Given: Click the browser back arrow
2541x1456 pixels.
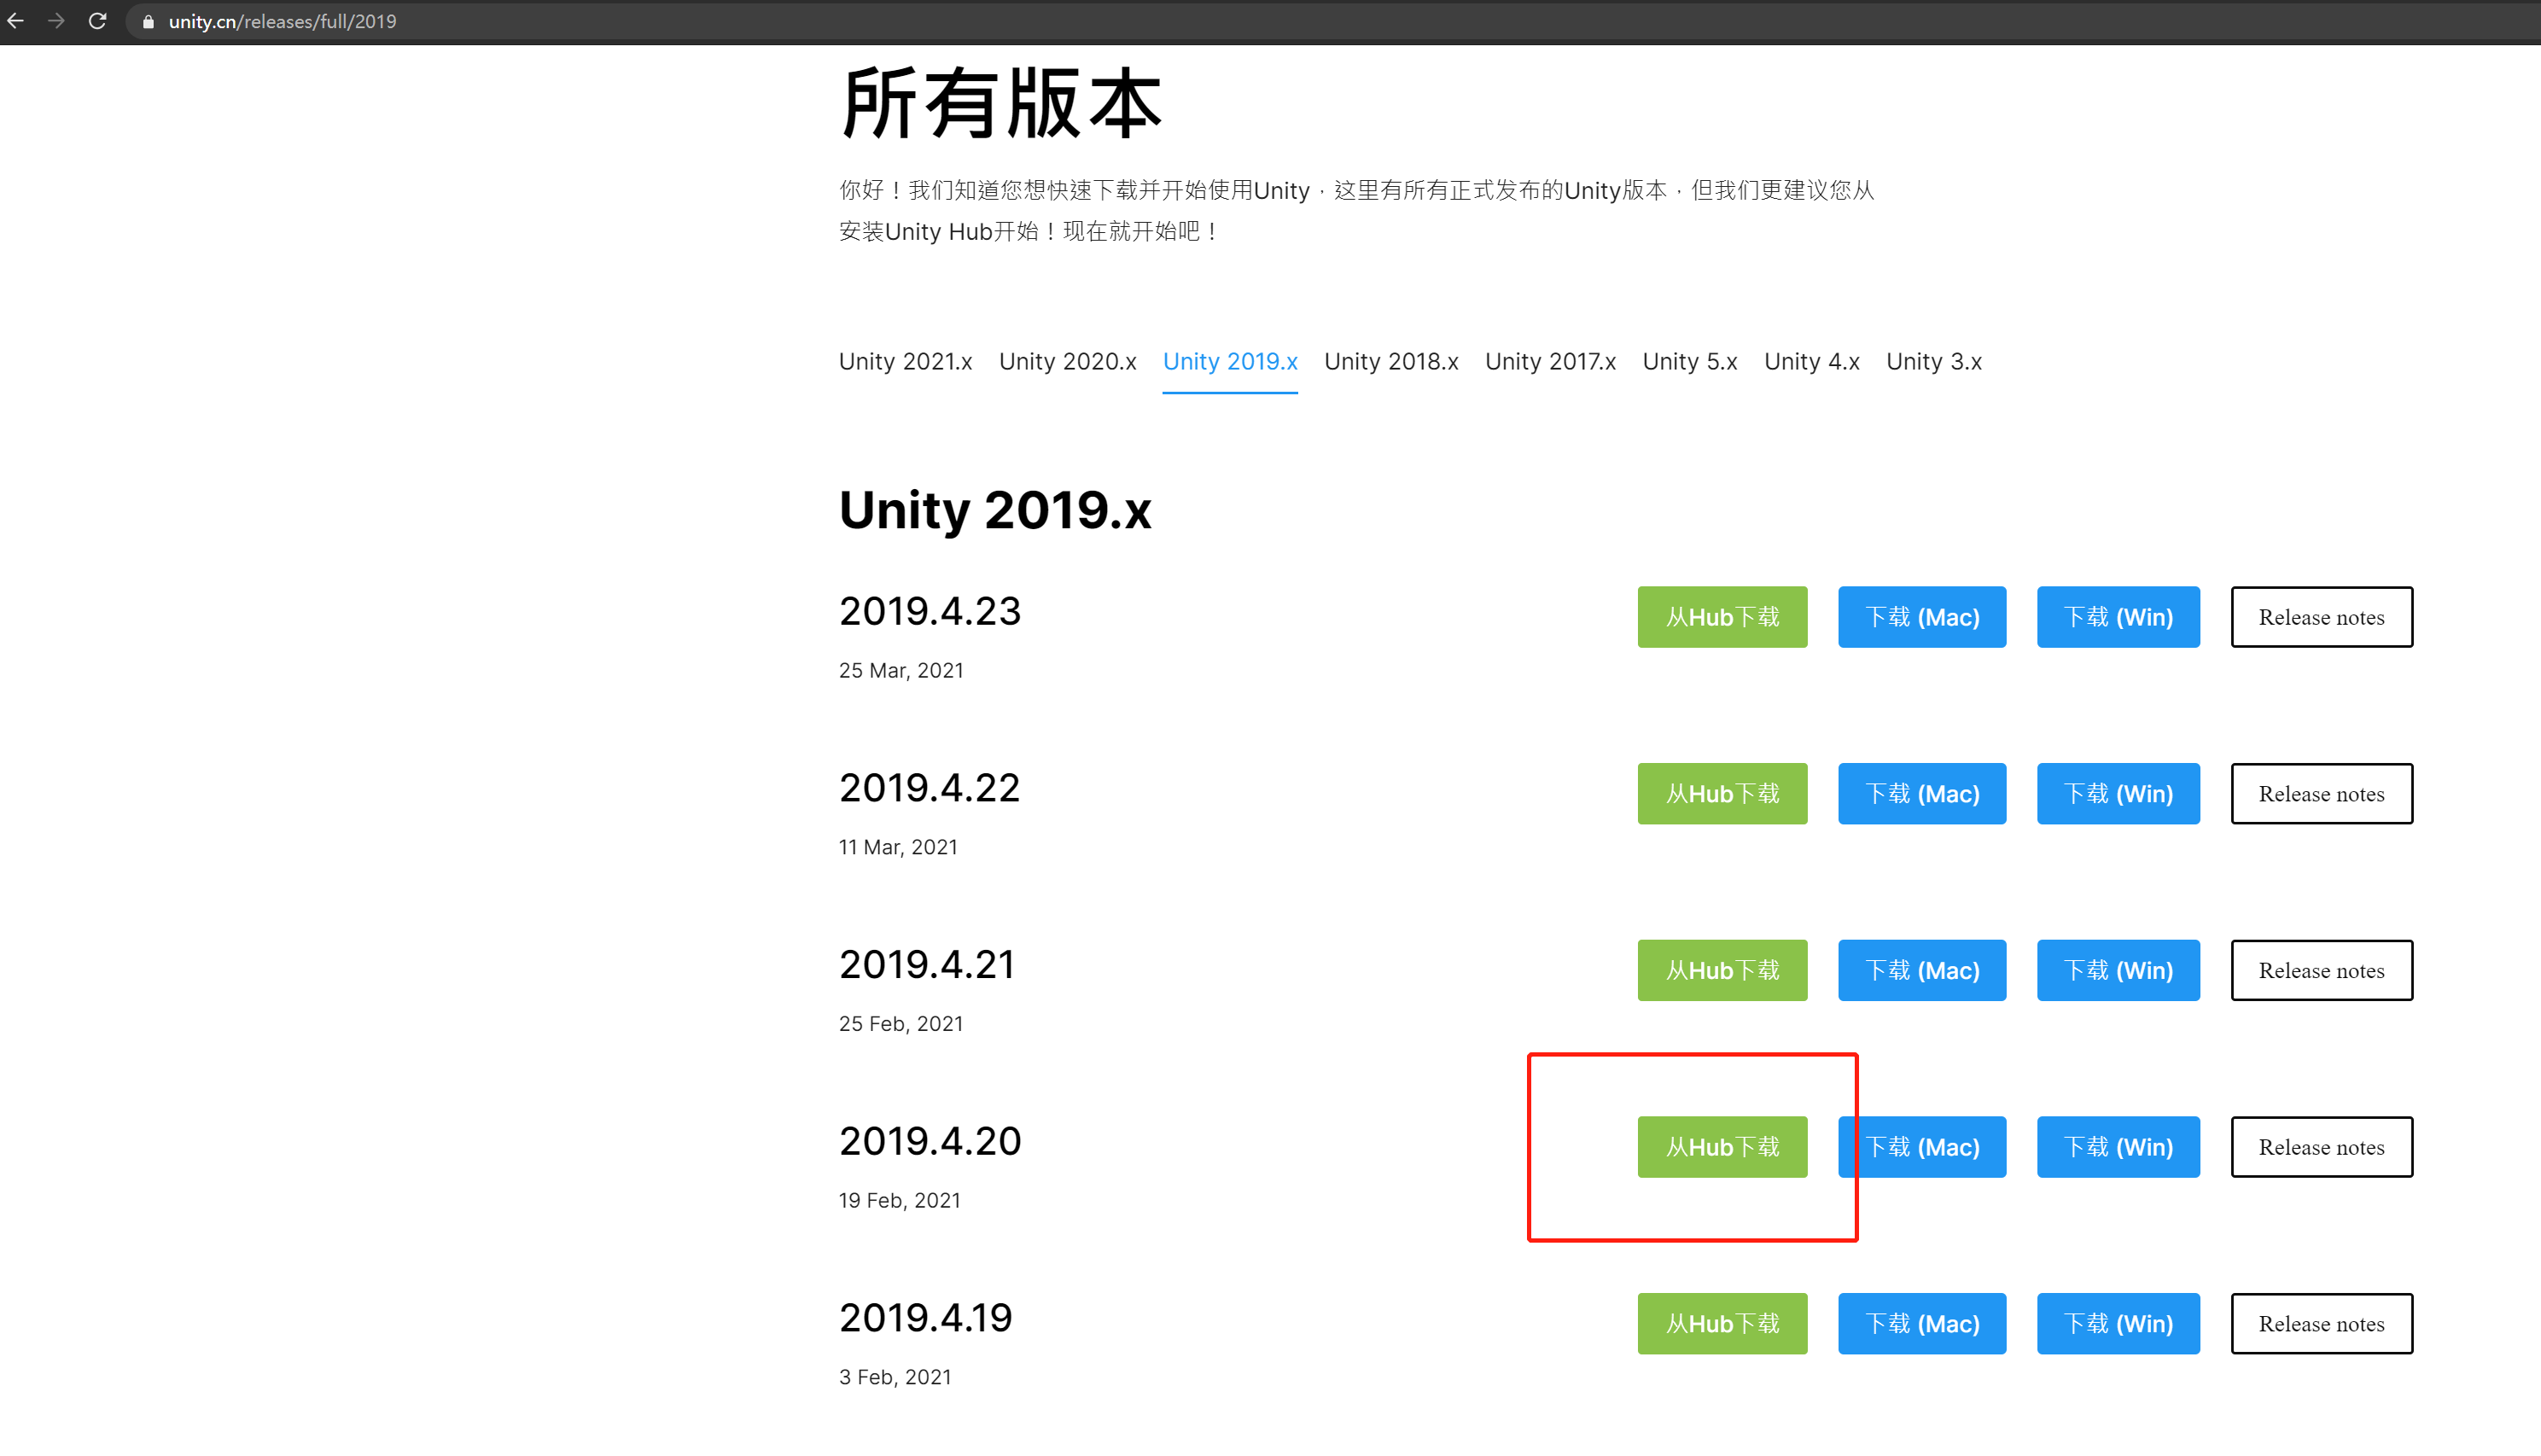Looking at the screenshot, I should [16, 21].
